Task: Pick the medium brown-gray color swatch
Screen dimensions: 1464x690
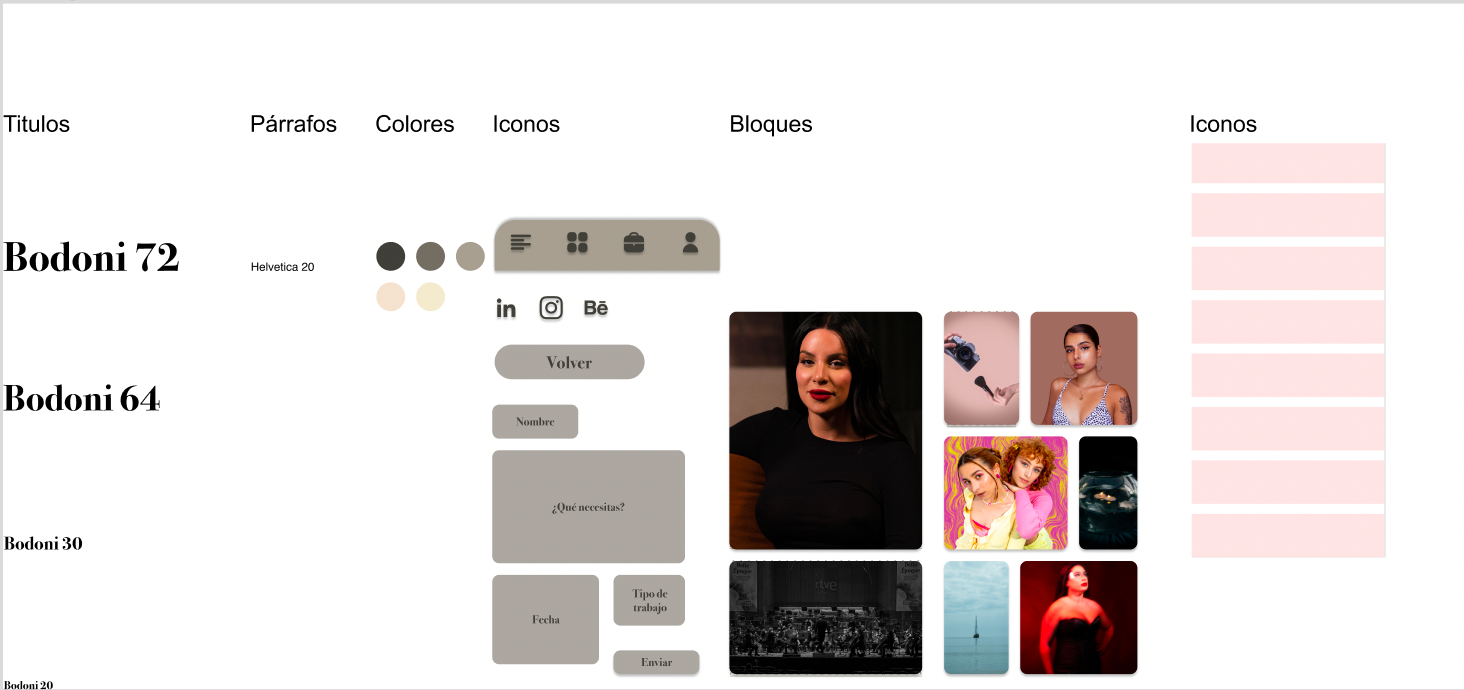Action: [x=430, y=256]
